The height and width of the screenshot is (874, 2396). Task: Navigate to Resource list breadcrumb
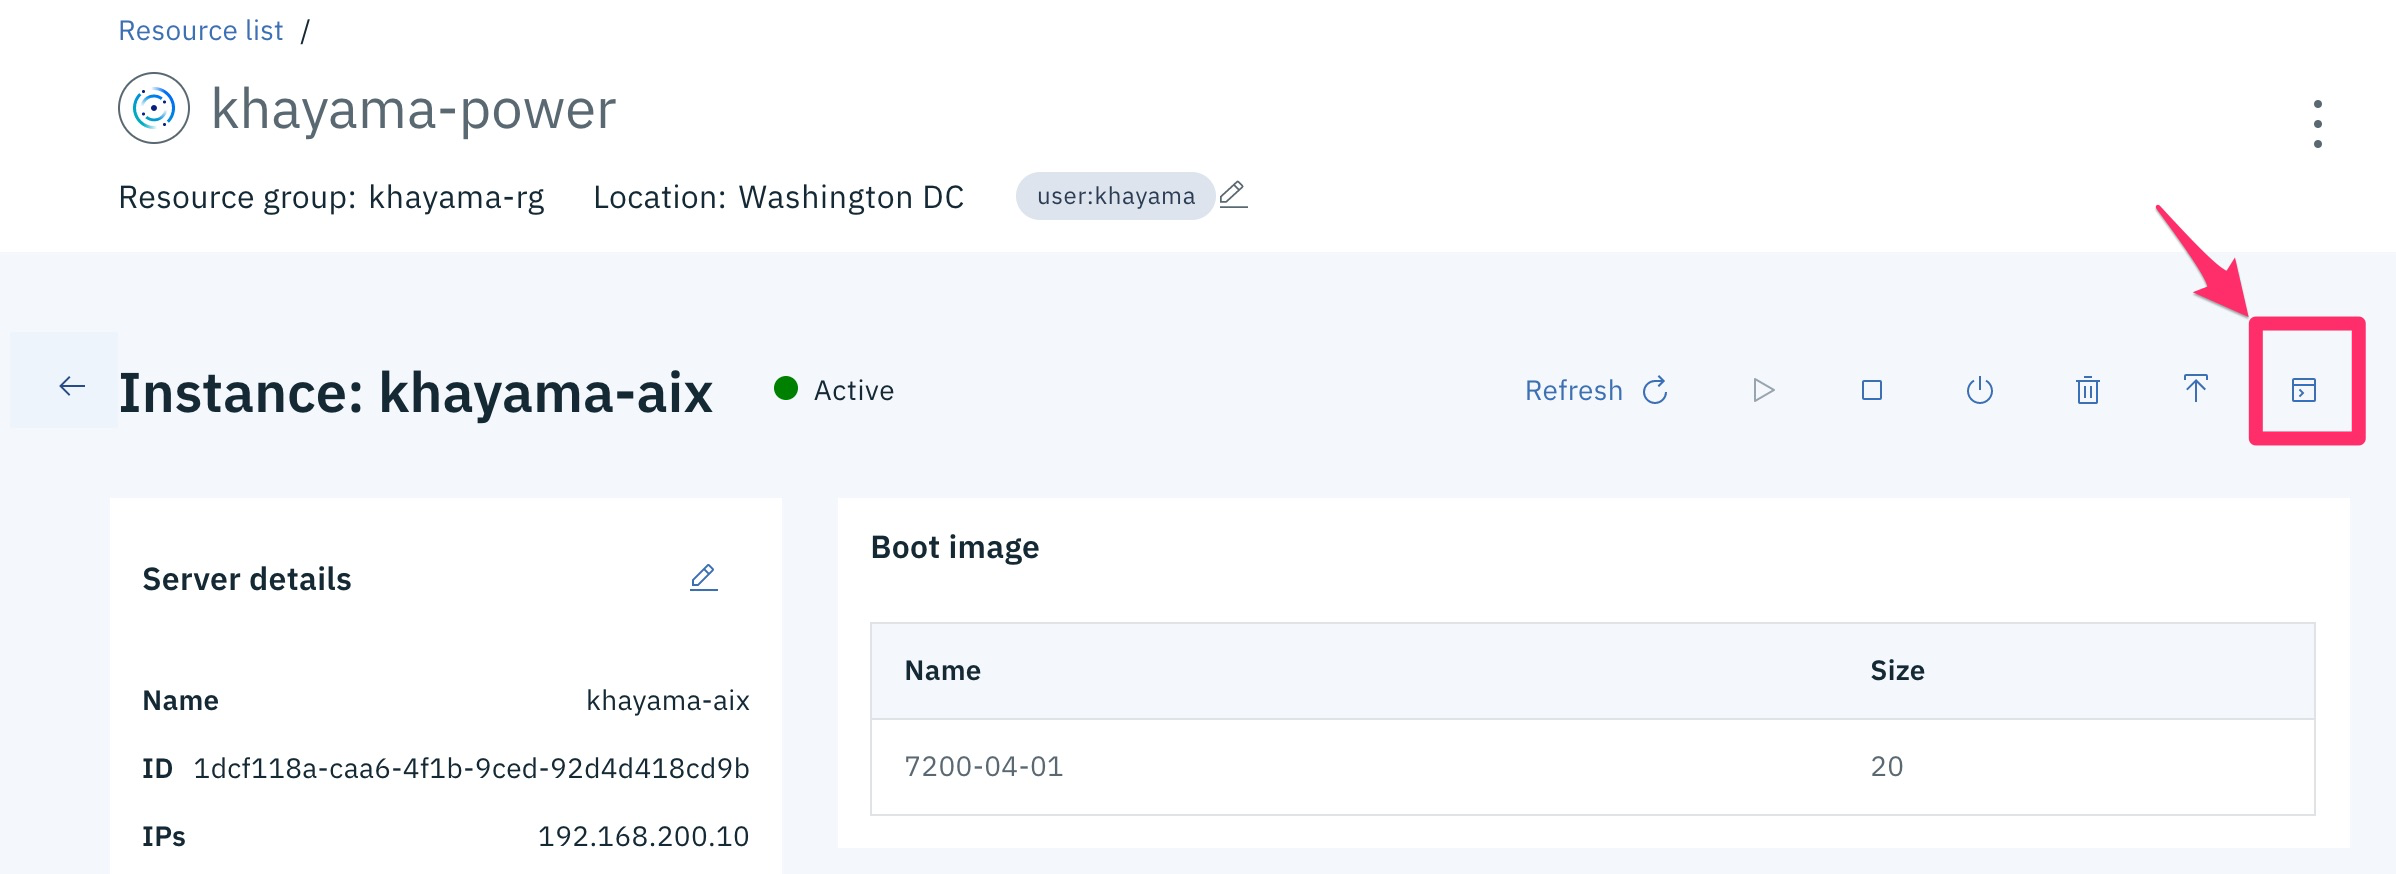[x=201, y=31]
